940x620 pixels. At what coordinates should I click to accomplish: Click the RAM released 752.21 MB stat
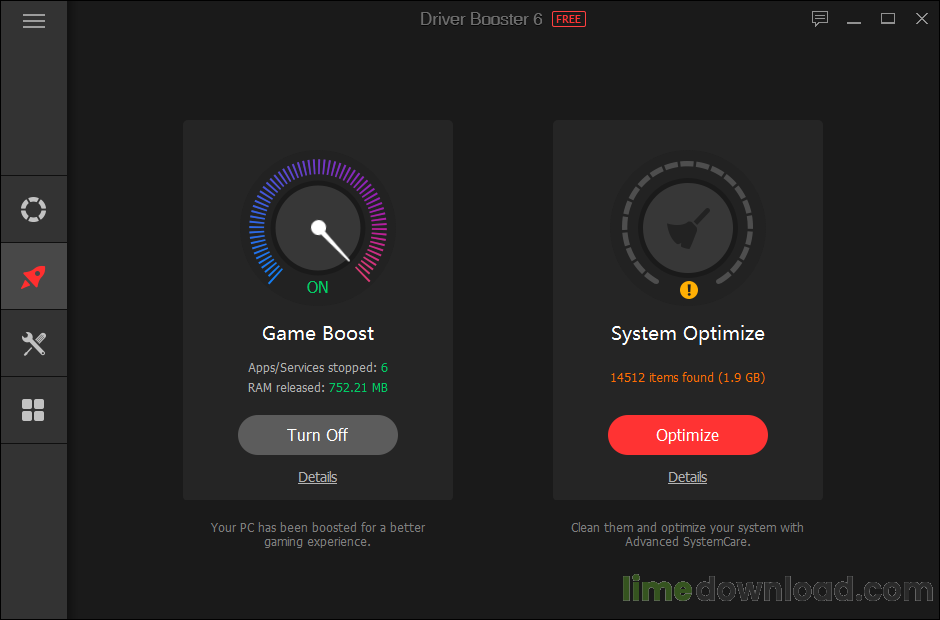coord(317,387)
